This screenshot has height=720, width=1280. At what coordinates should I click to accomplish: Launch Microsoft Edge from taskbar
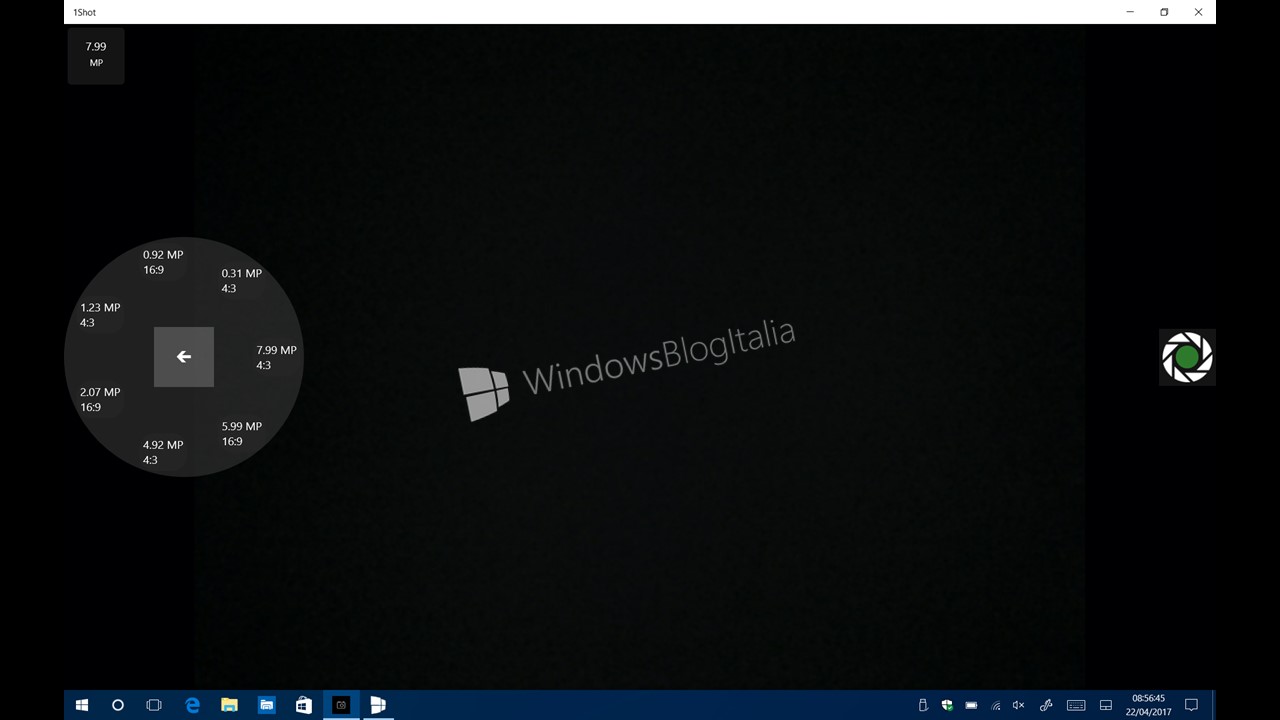pos(192,705)
